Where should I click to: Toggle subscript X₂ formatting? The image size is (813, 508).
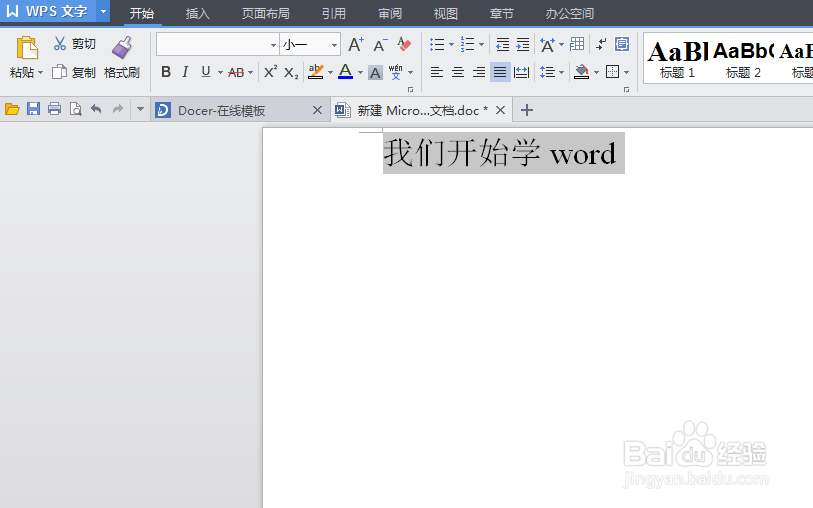coord(291,73)
